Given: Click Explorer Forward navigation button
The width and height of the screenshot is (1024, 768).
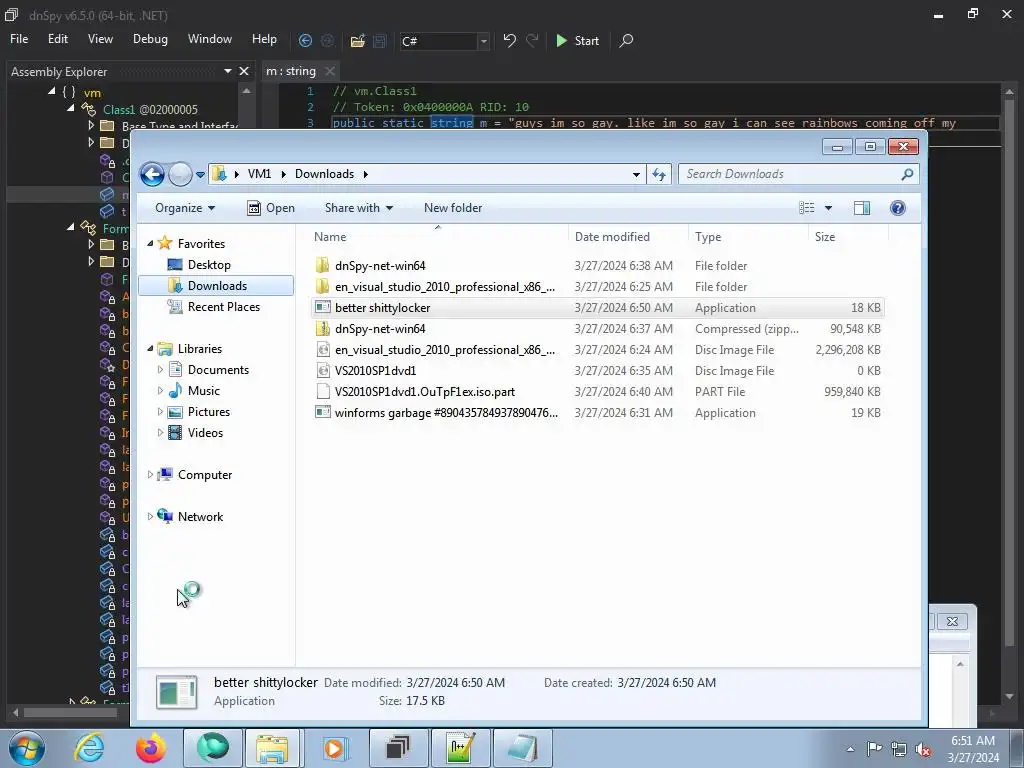Looking at the screenshot, I should pos(180,174).
